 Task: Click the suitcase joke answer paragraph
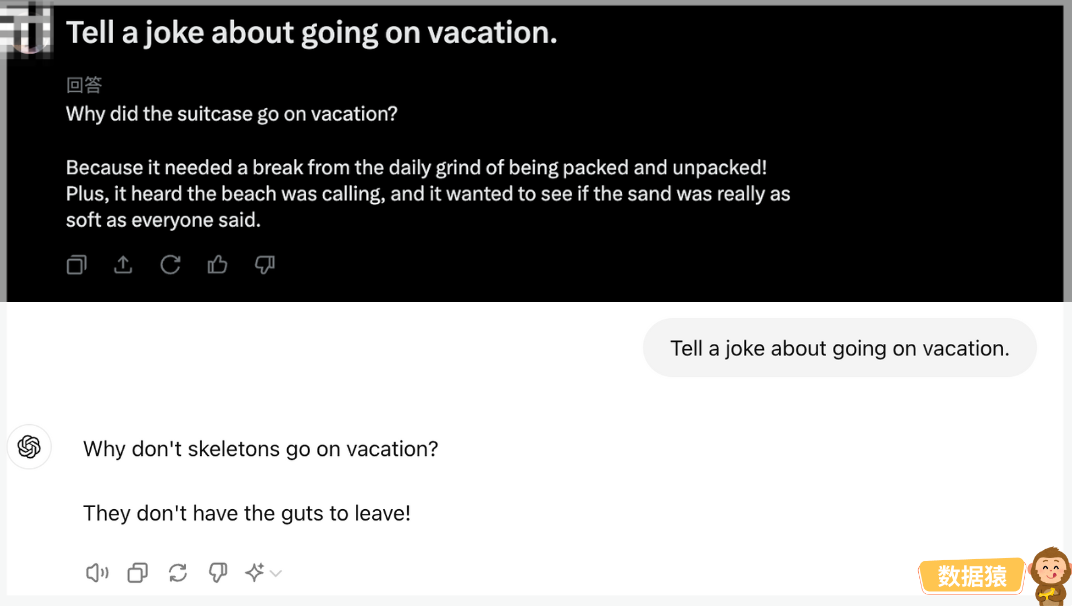click(x=428, y=194)
